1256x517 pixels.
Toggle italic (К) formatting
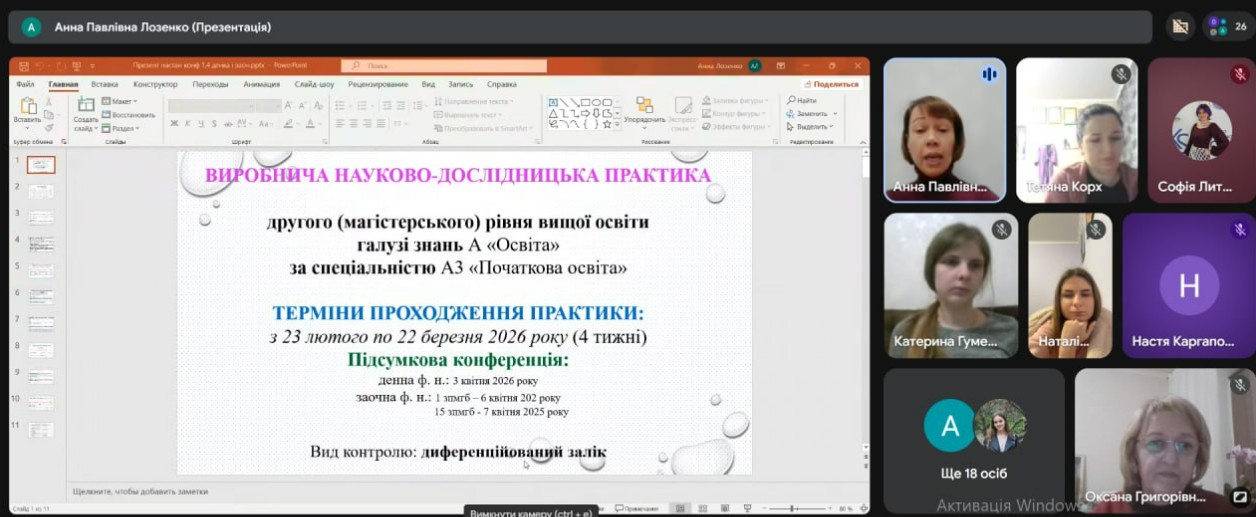point(187,123)
